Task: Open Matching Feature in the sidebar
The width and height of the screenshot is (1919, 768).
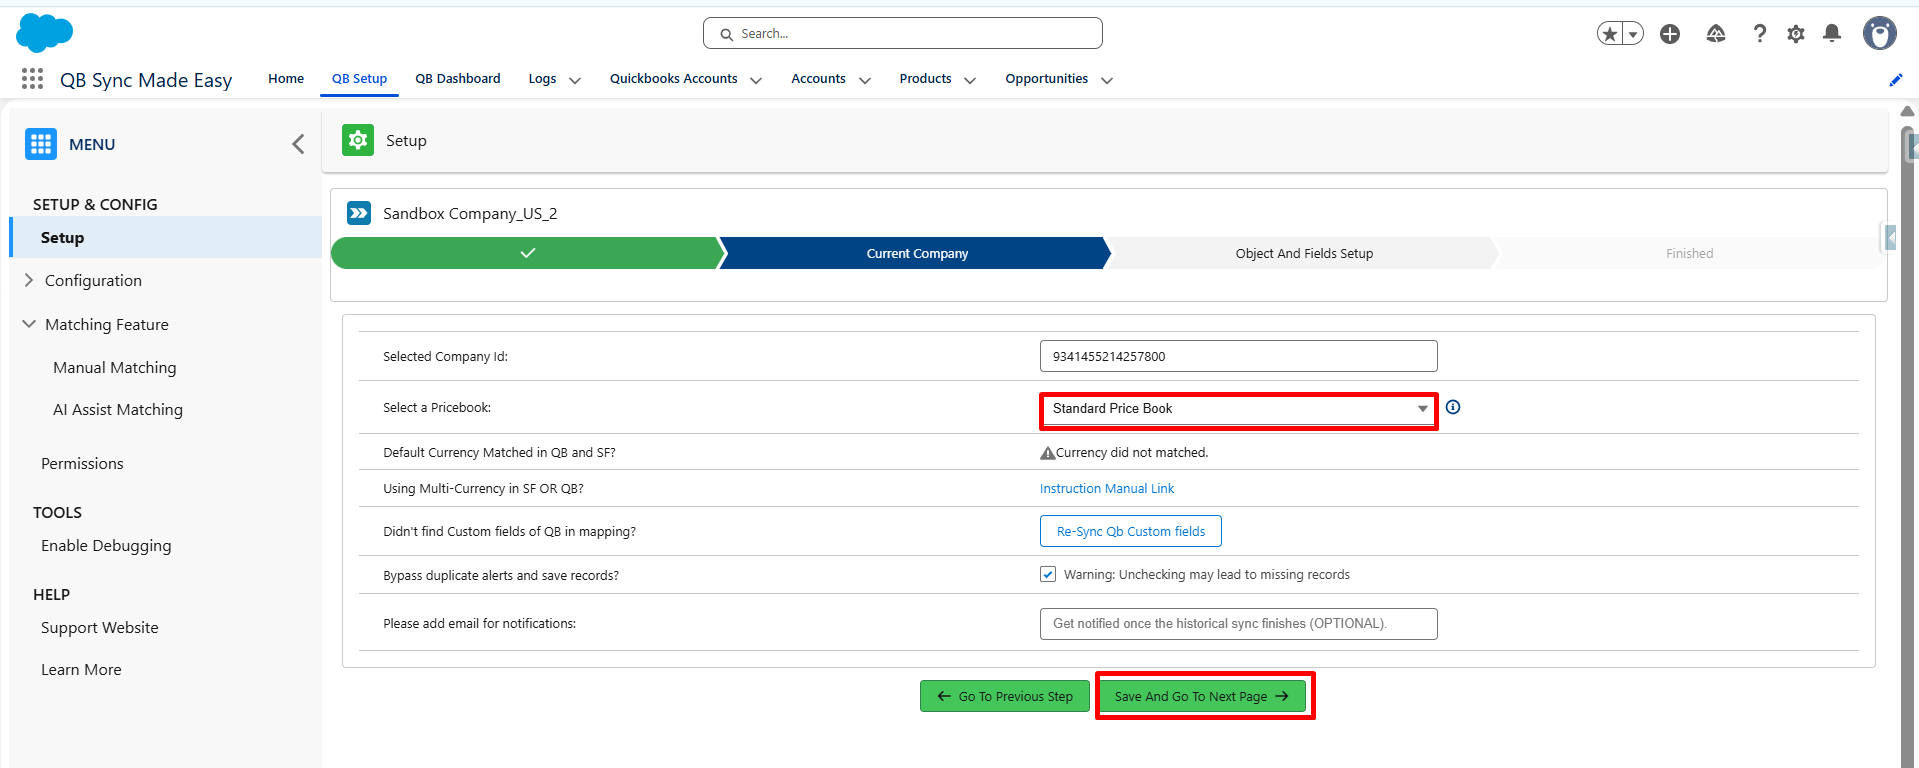Action: coord(107,325)
